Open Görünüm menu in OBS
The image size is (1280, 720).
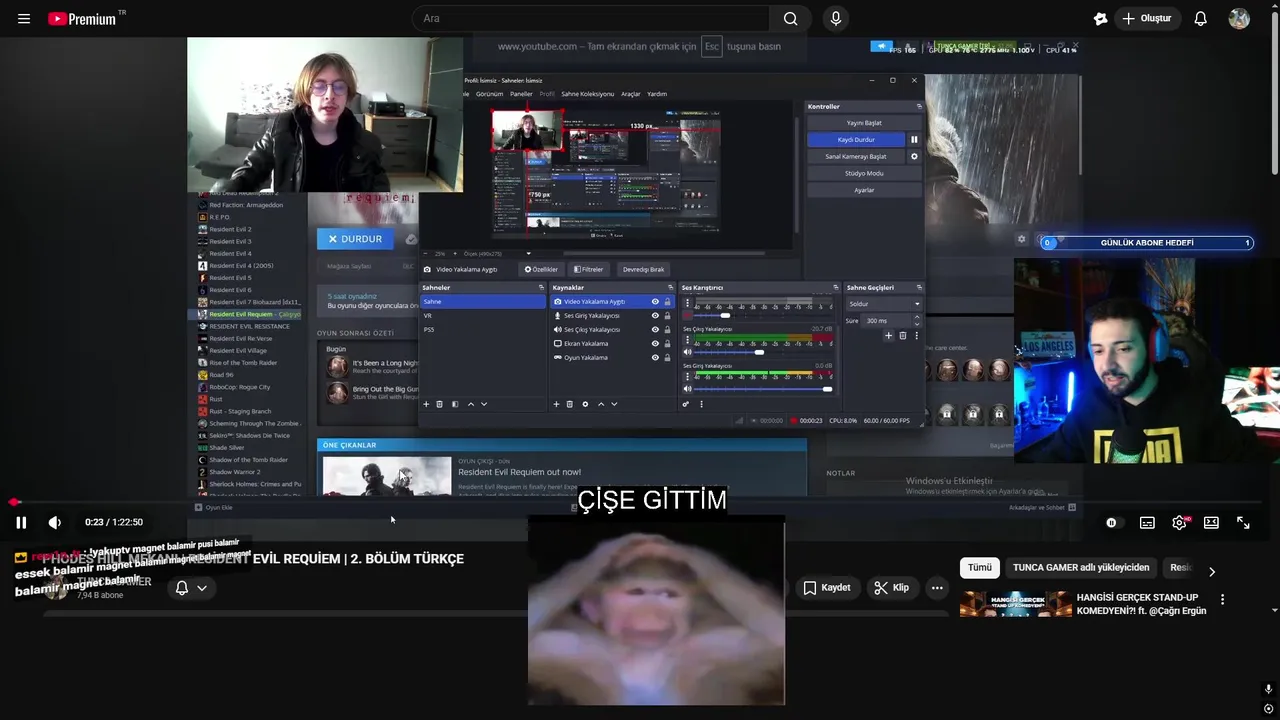point(489,94)
